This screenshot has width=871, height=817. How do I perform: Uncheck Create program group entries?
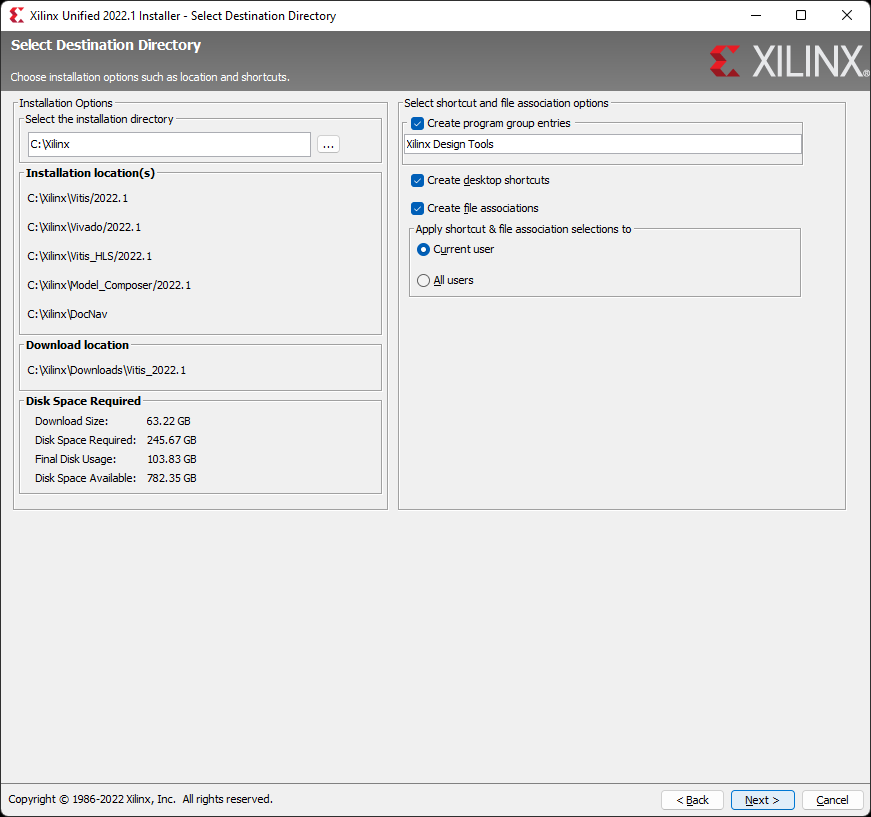coord(417,123)
